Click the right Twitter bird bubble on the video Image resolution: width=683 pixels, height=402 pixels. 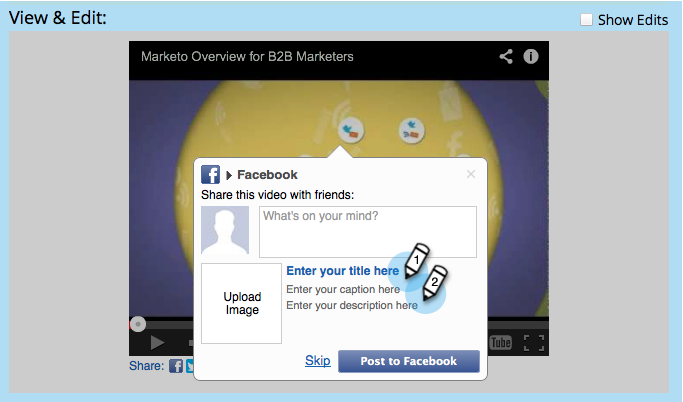tap(412, 130)
